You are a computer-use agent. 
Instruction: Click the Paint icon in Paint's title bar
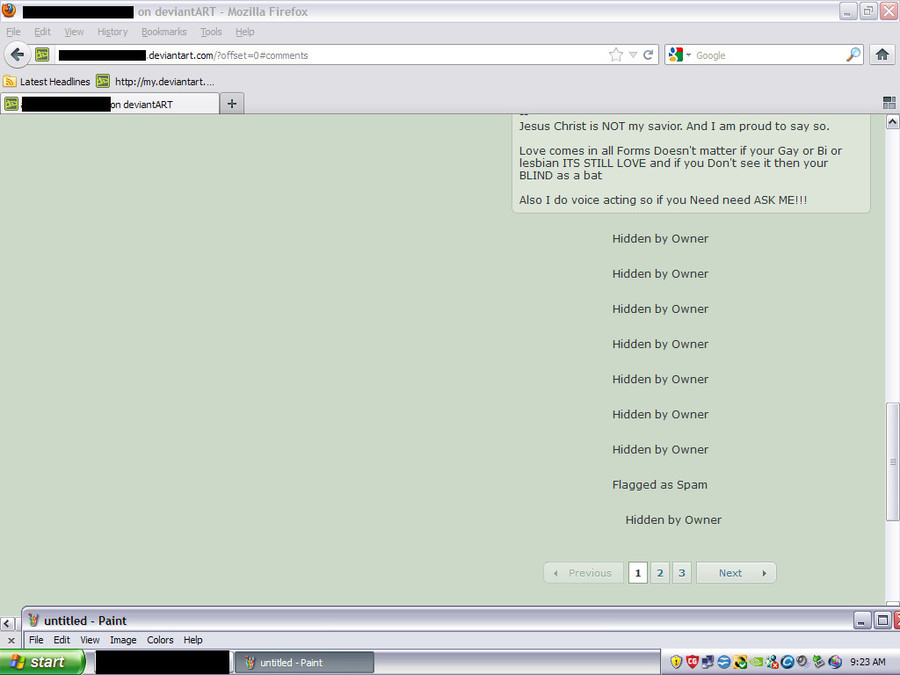[33, 620]
